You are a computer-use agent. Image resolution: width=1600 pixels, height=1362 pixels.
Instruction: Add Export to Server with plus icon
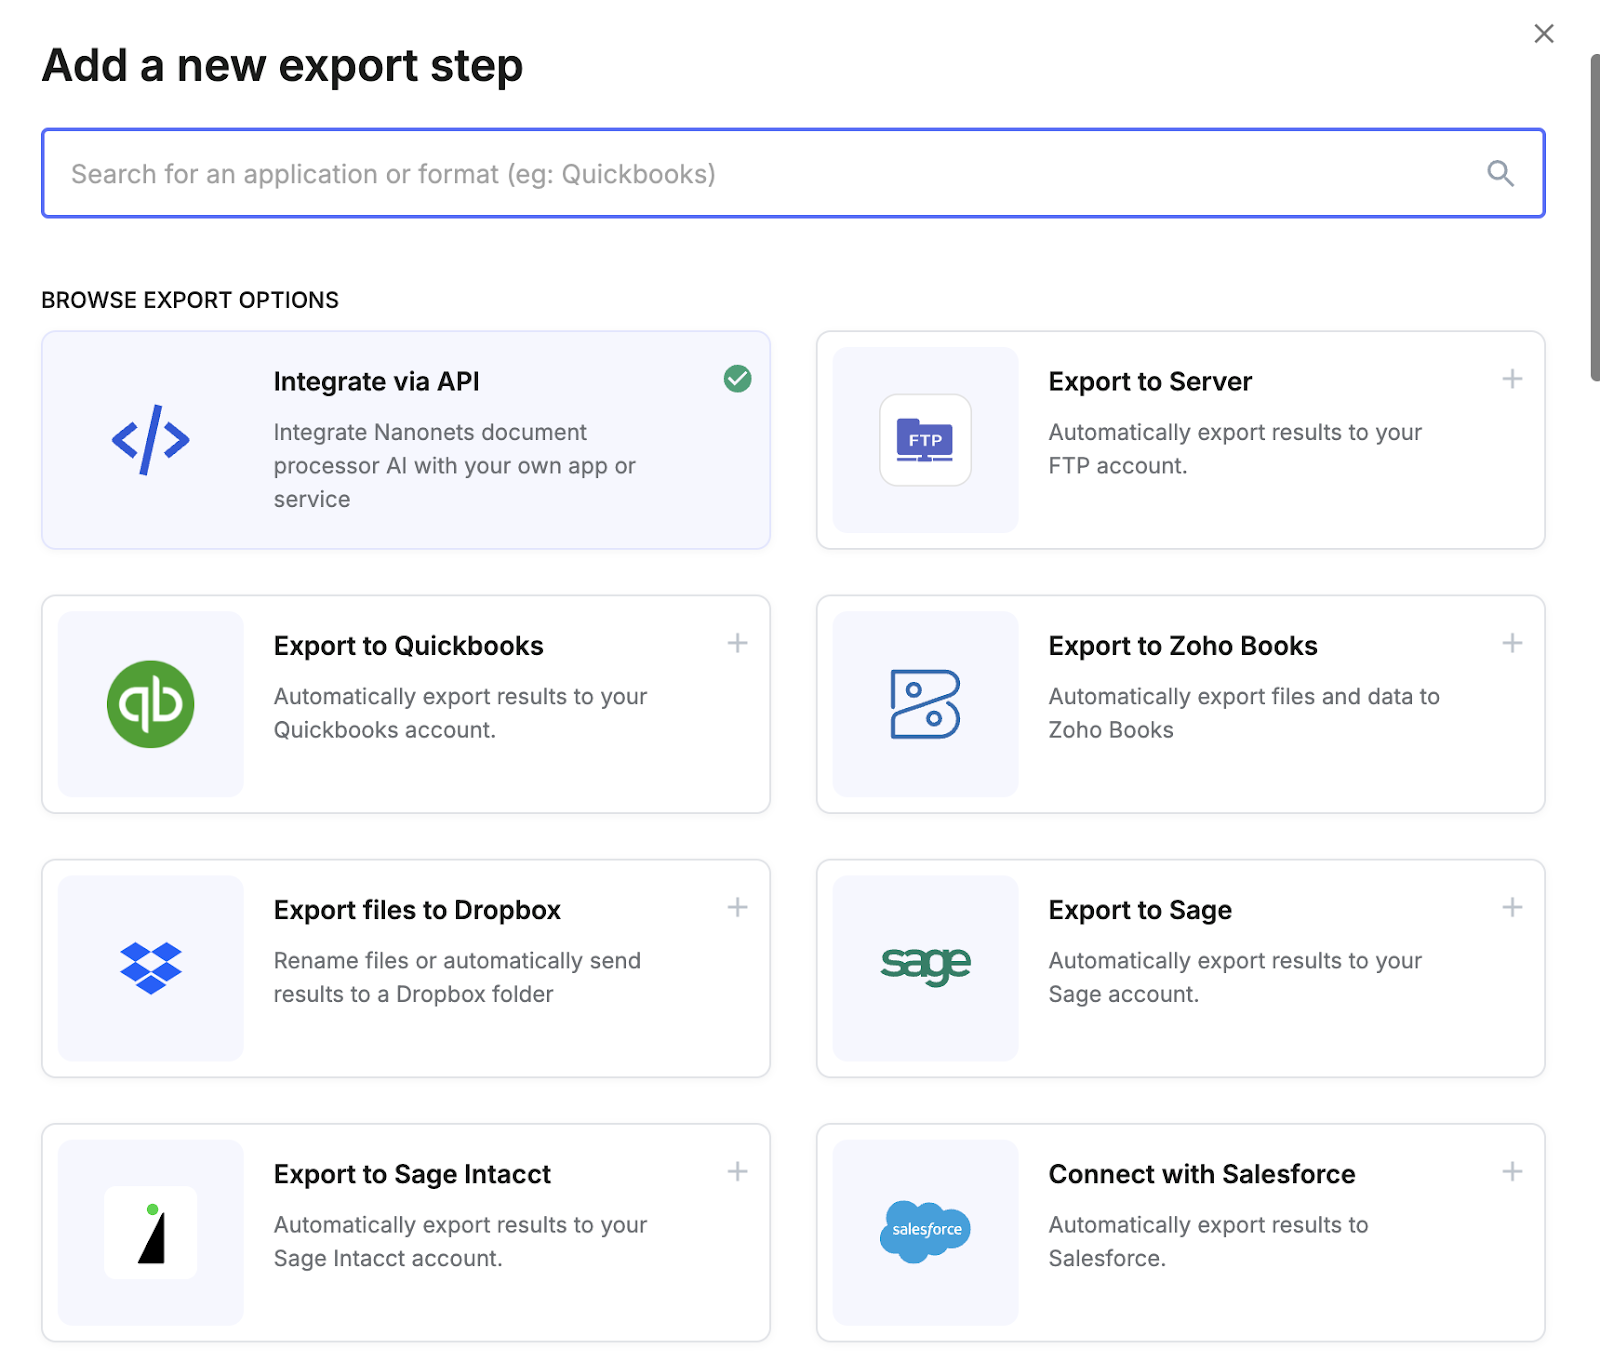coord(1512,379)
